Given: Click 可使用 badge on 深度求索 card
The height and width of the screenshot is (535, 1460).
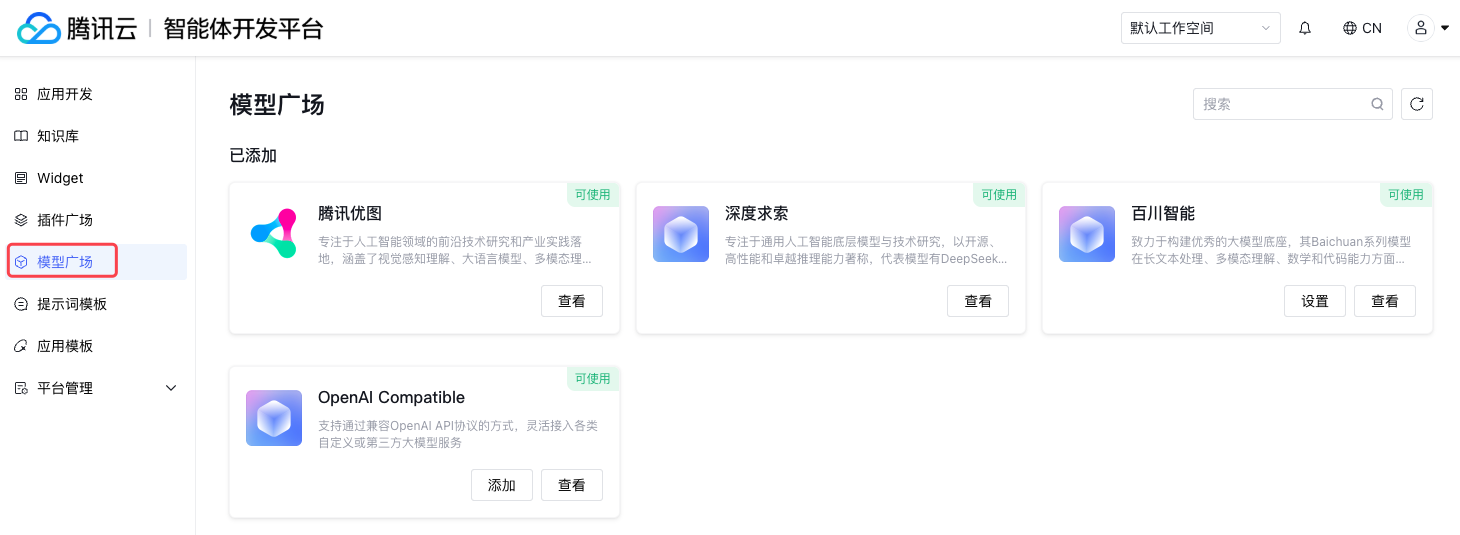Looking at the screenshot, I should pyautogui.click(x=999, y=195).
